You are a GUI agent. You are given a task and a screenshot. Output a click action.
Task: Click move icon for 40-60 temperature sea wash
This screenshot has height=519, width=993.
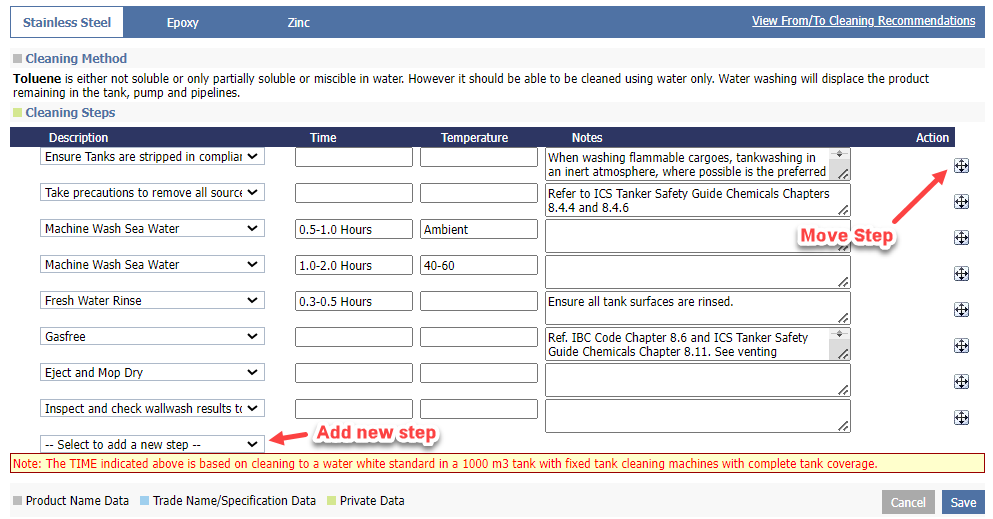coord(961,274)
